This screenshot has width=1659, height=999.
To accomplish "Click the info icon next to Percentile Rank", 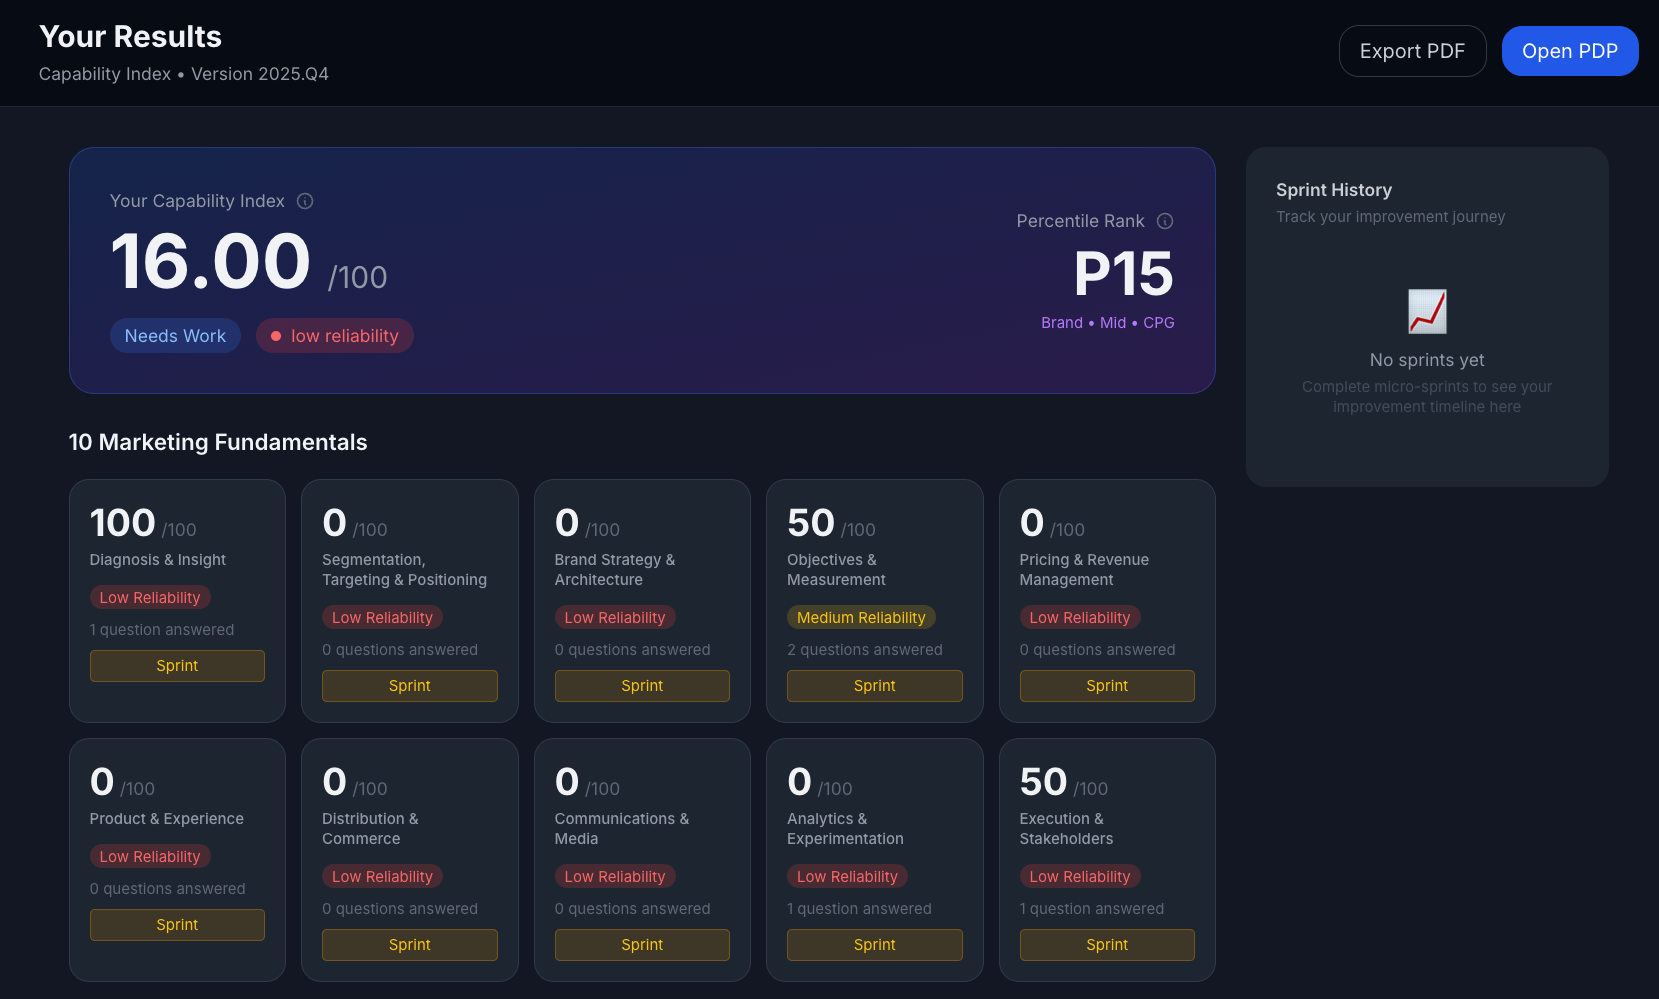I will [x=1165, y=221].
